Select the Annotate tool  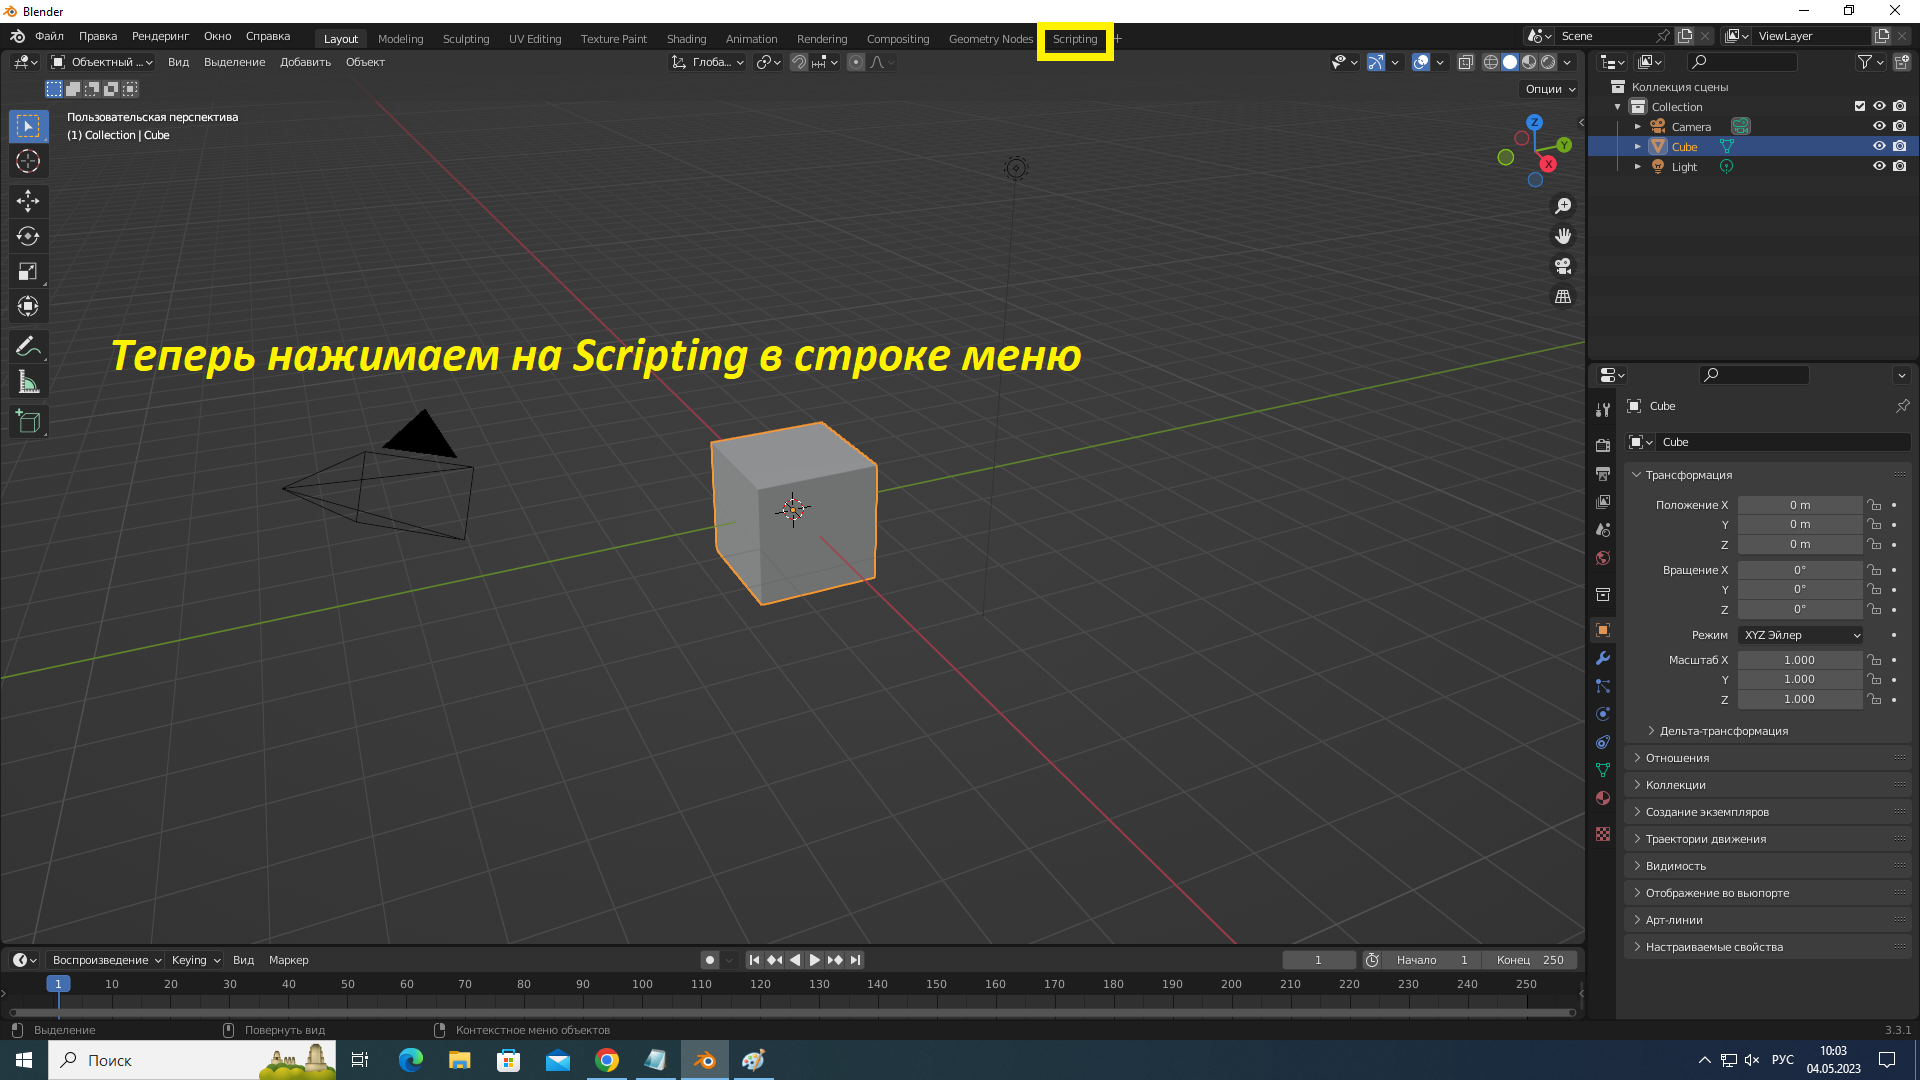[28, 347]
